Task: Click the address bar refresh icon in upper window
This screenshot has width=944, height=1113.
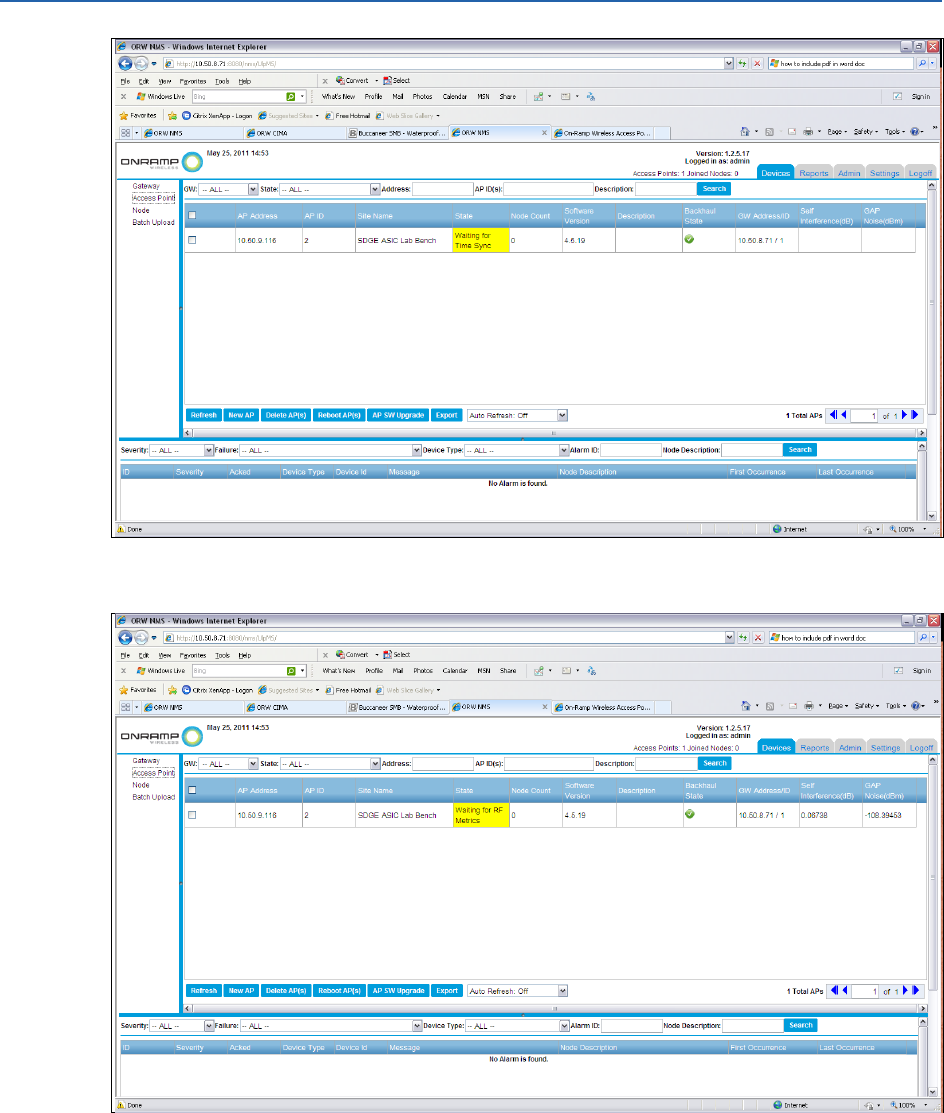Action: (x=742, y=63)
